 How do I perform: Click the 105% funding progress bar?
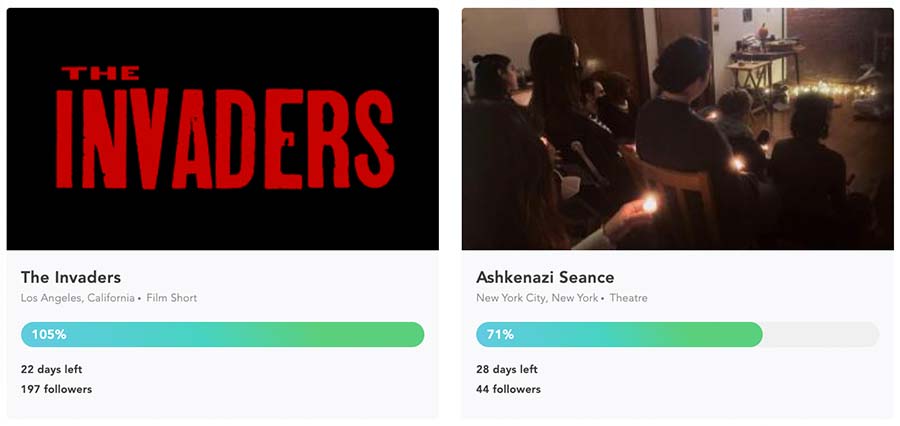click(x=223, y=334)
